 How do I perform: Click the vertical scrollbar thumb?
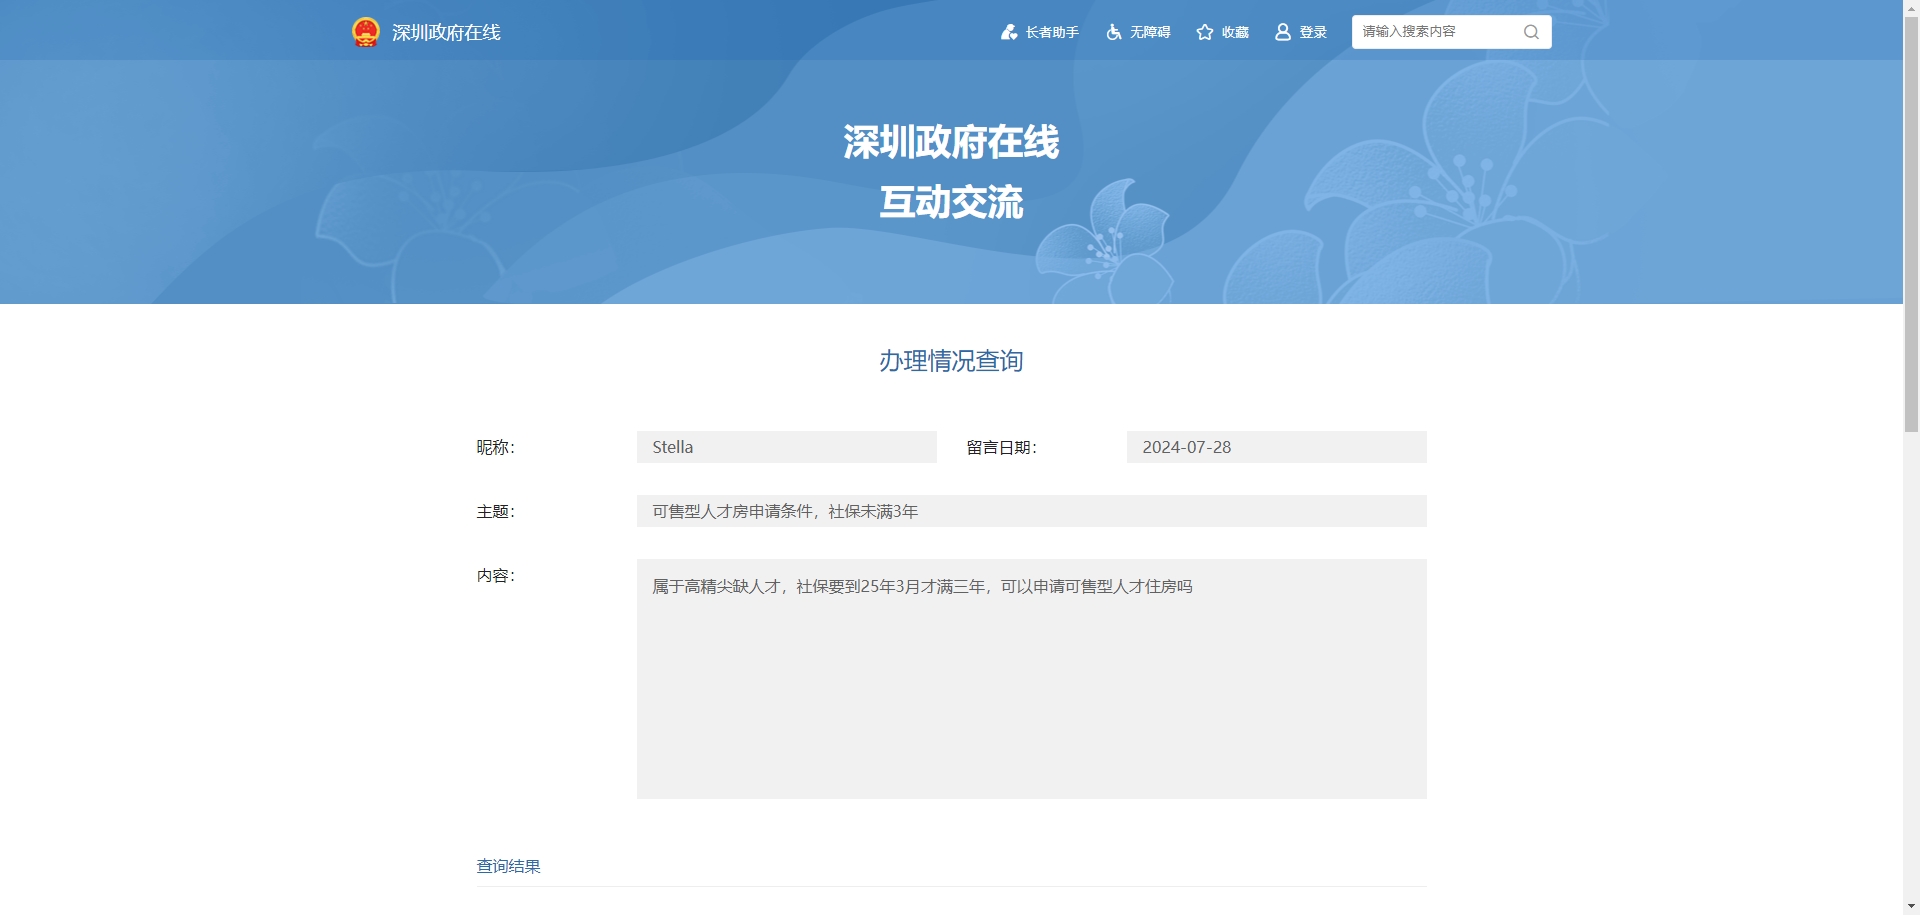[1911, 224]
